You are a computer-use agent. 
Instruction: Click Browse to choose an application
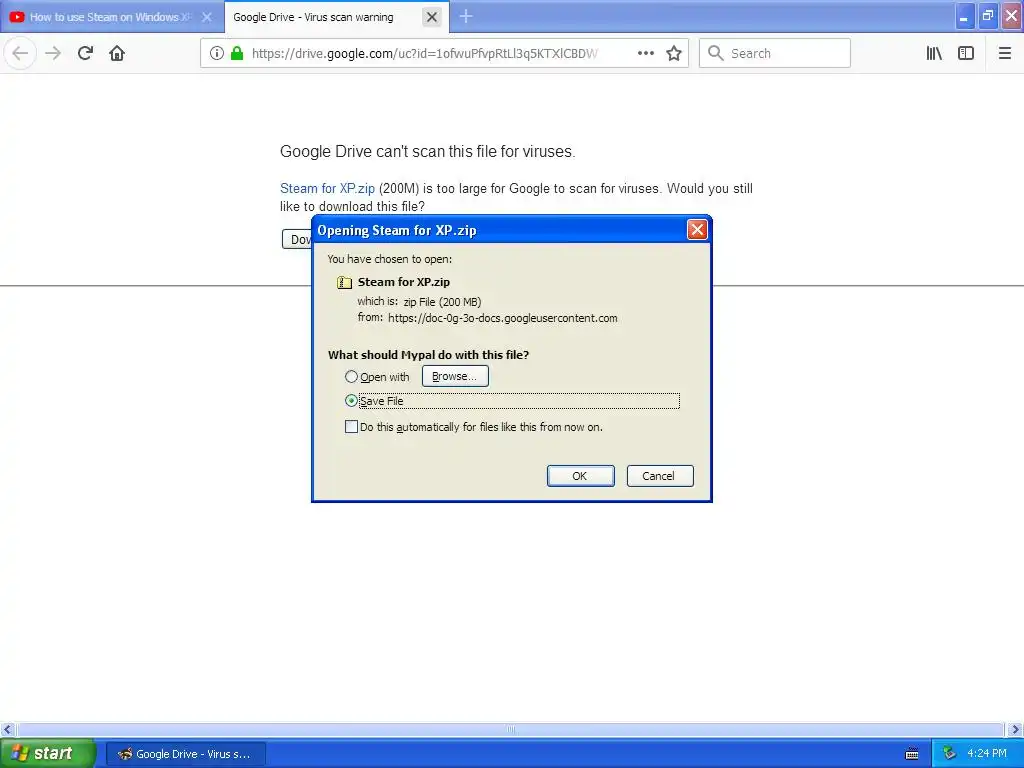pyautogui.click(x=455, y=376)
